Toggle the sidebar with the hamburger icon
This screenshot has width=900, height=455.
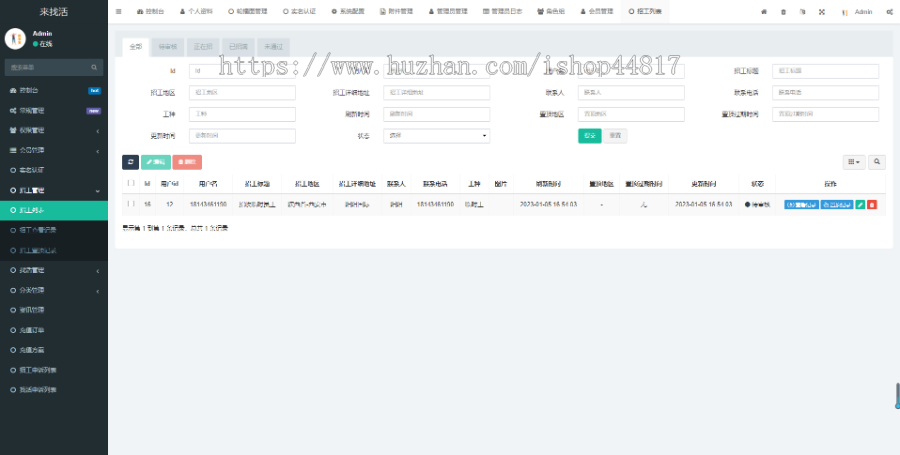[118, 11]
